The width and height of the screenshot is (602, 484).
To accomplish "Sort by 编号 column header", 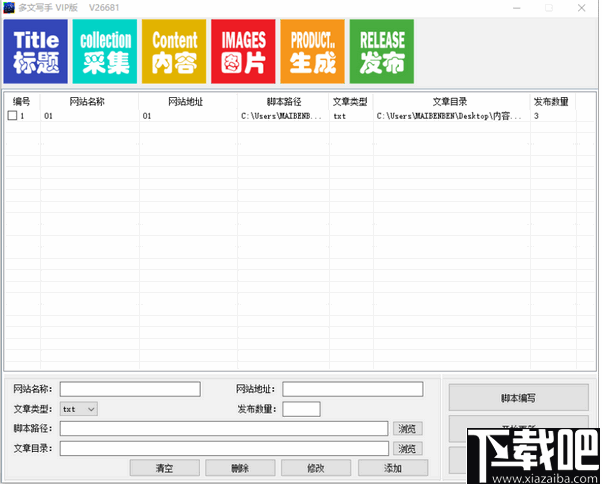I will coord(22,102).
